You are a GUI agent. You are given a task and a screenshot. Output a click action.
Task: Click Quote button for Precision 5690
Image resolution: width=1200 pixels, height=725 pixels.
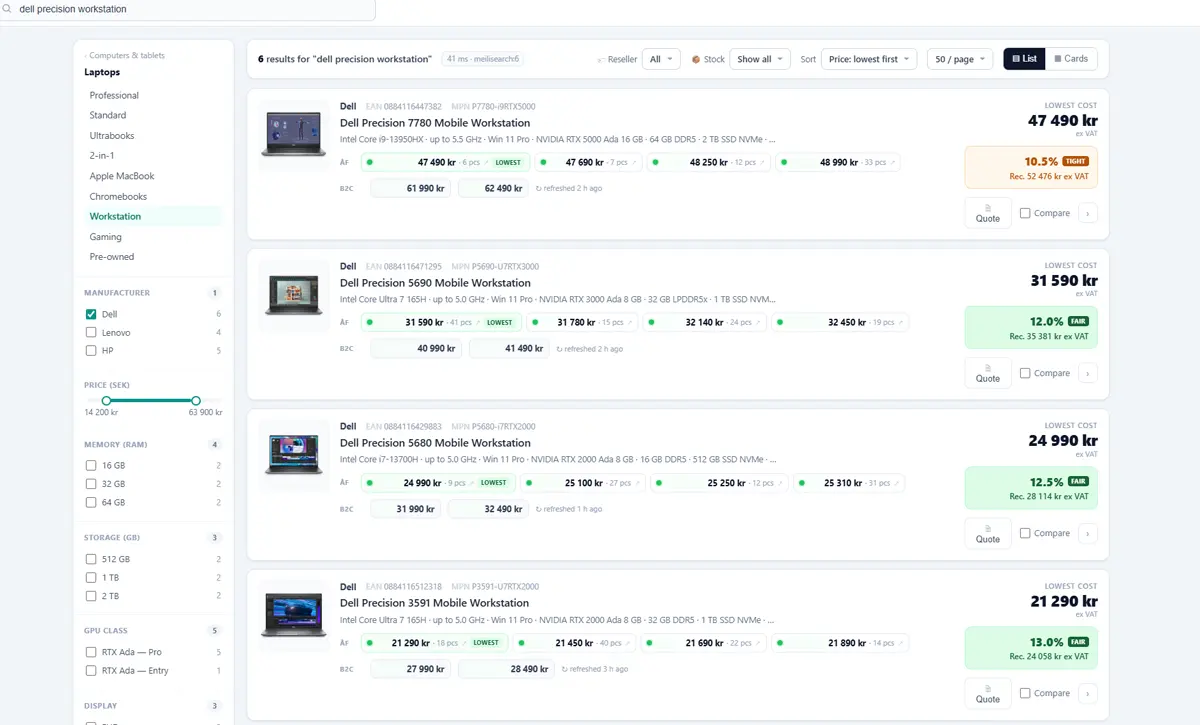coord(988,373)
